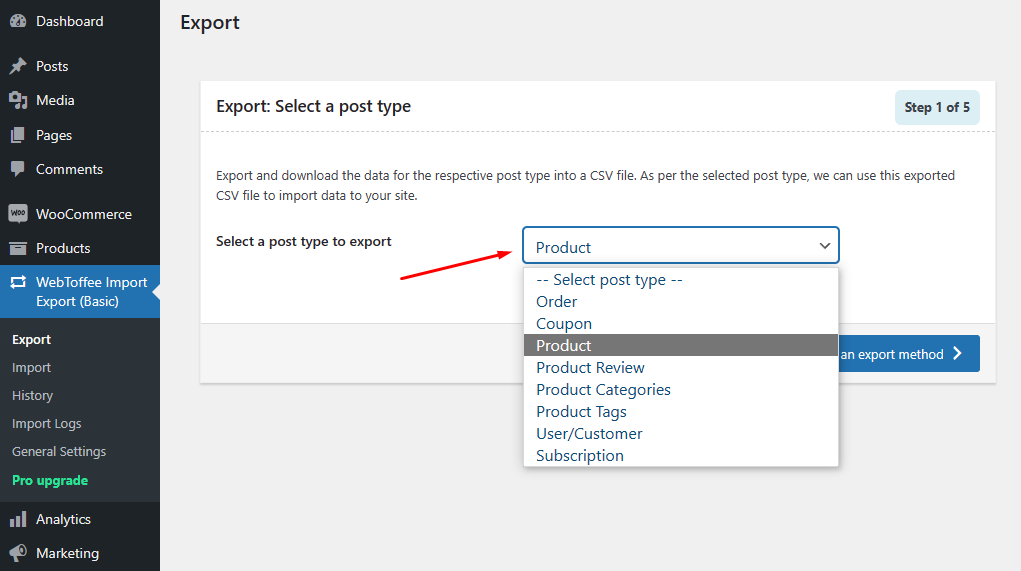Click the WooCommerce logo icon

click(x=18, y=214)
